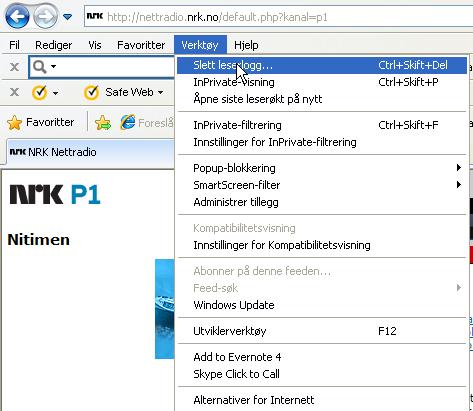The width and height of the screenshot is (473, 411).
Task: Click the Internet Explorer suggested sites icon
Action: [x=128, y=122]
